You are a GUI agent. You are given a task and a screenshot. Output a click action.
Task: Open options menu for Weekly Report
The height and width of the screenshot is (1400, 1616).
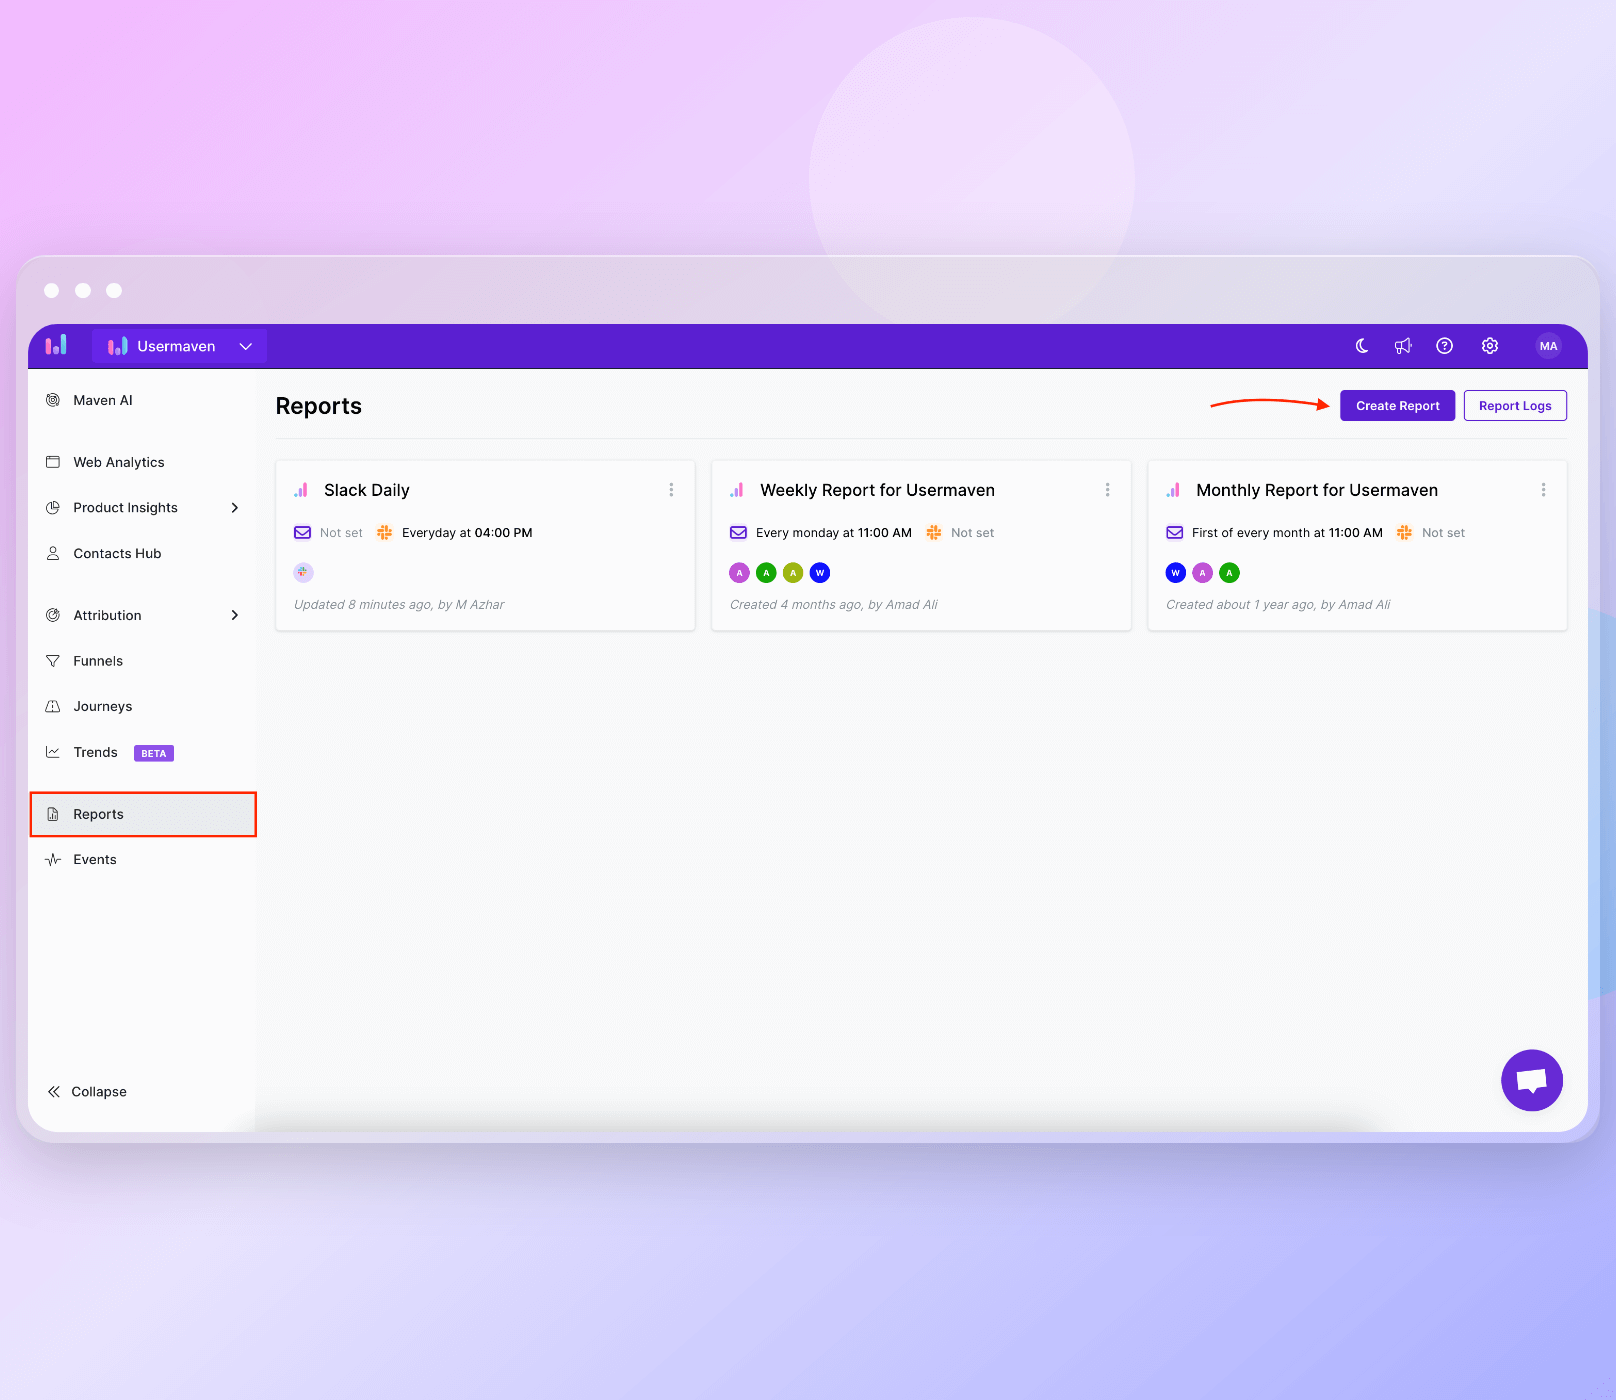(x=1107, y=490)
